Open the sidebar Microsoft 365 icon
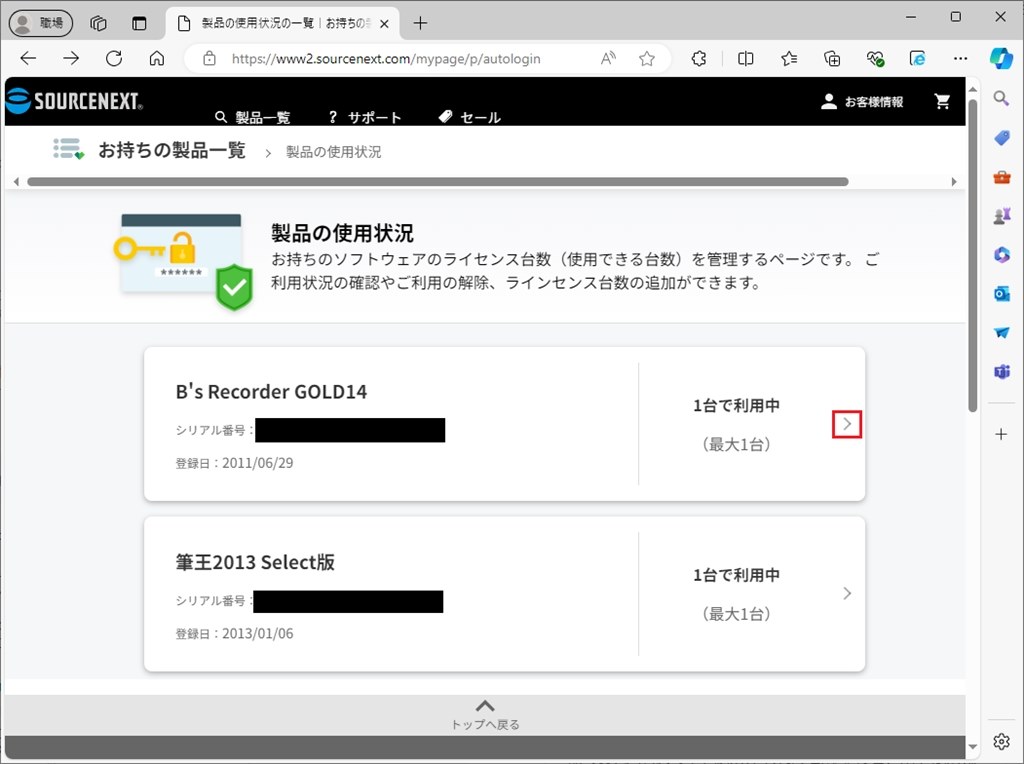Screen dimensions: 1024x764 pyautogui.click(x=1001, y=255)
